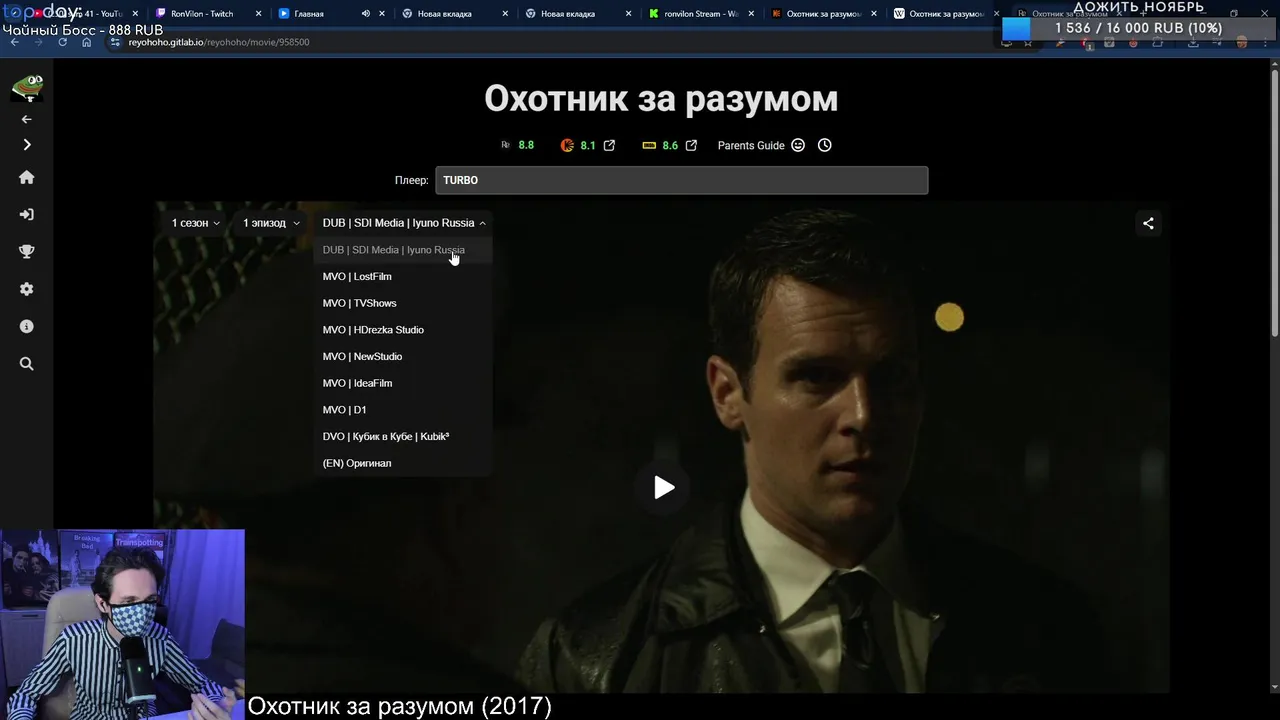Viewport: 1280px width, 720px height.
Task: Reload the page in browser toolbar
Action: coord(62,42)
